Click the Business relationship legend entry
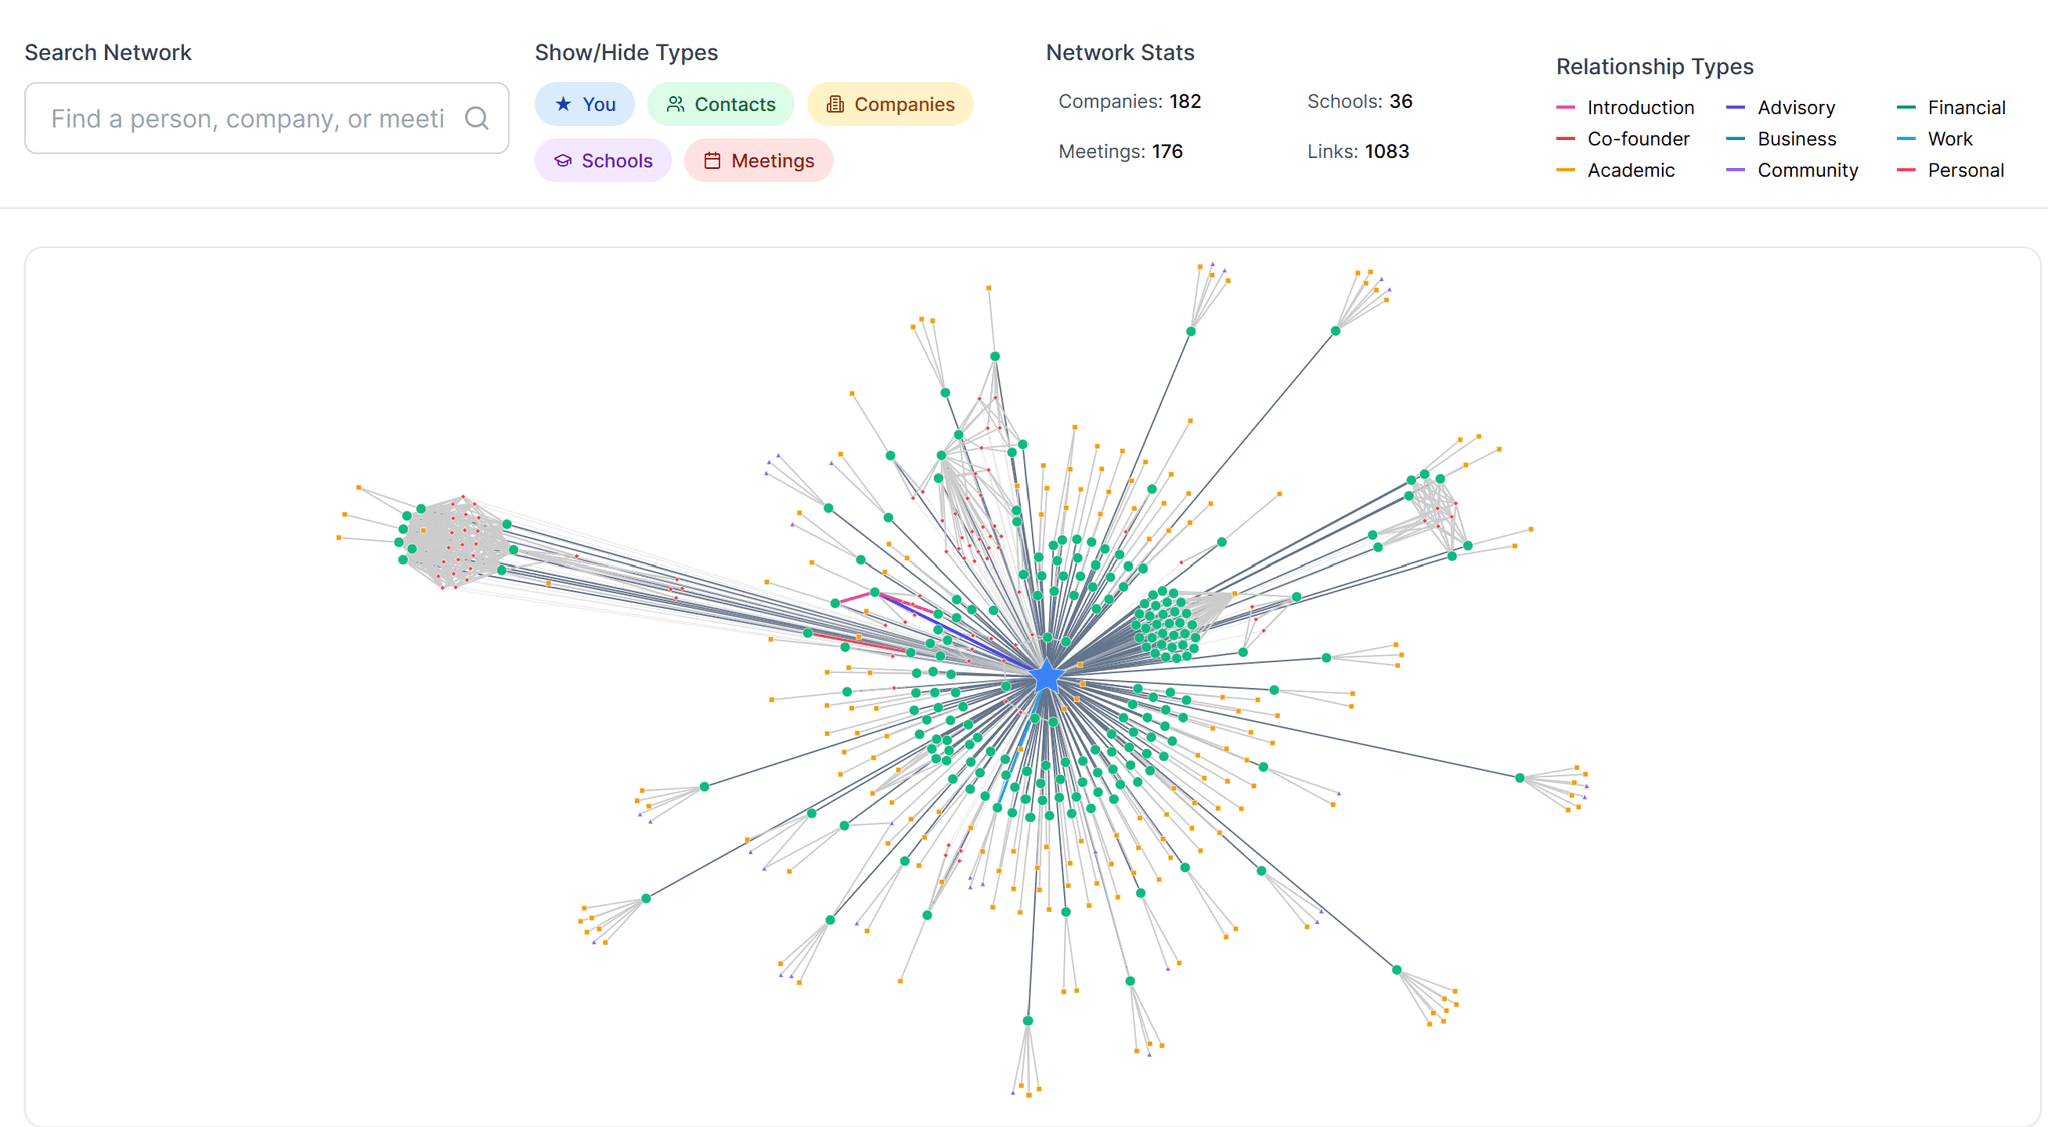 pos(1782,138)
